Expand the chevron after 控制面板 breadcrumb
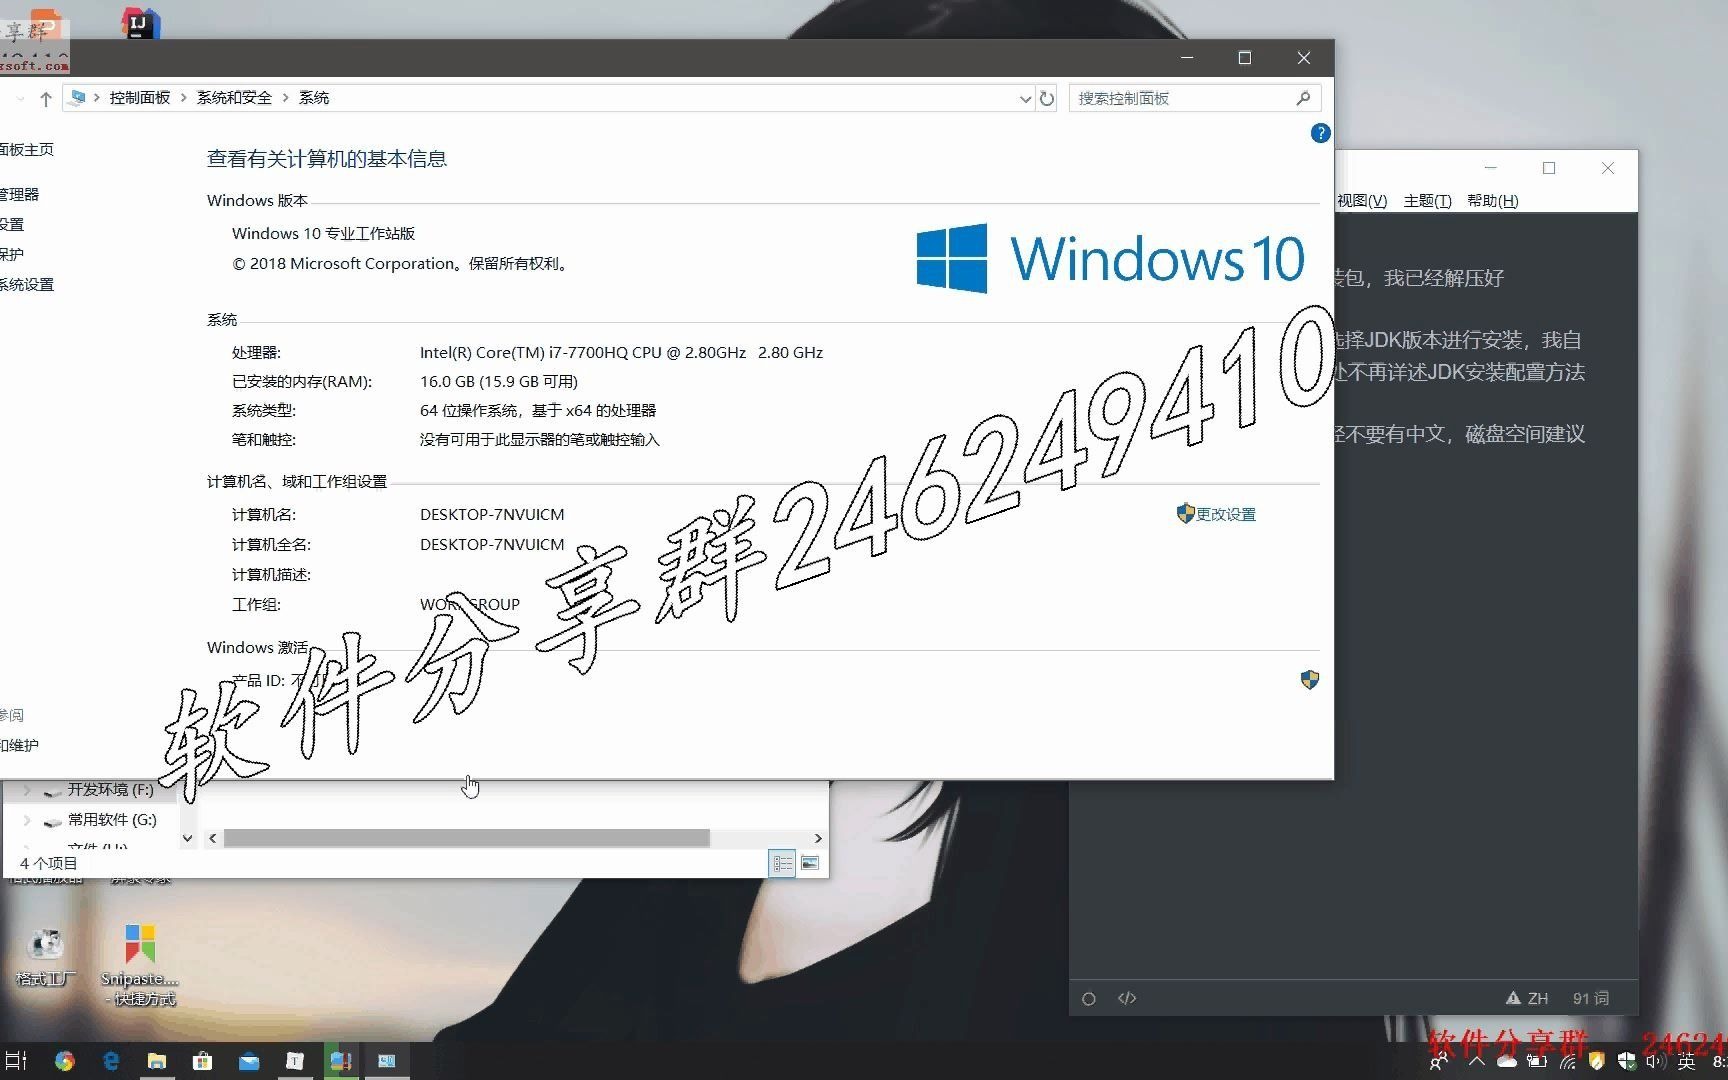Image resolution: width=1728 pixels, height=1080 pixels. (x=184, y=98)
